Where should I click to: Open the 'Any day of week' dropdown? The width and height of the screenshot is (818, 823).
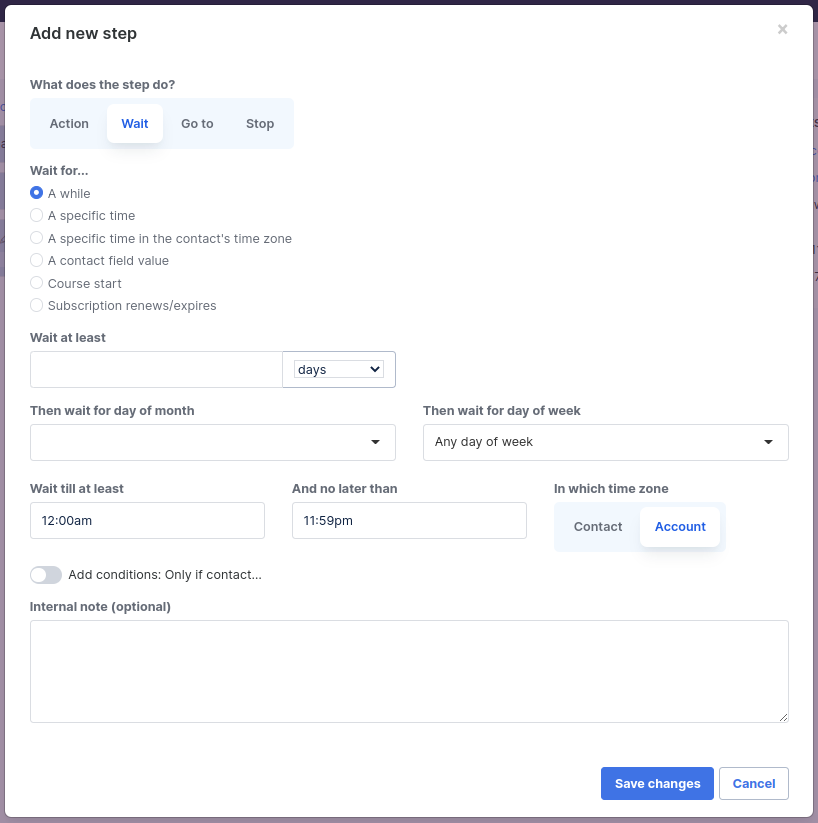coord(606,442)
